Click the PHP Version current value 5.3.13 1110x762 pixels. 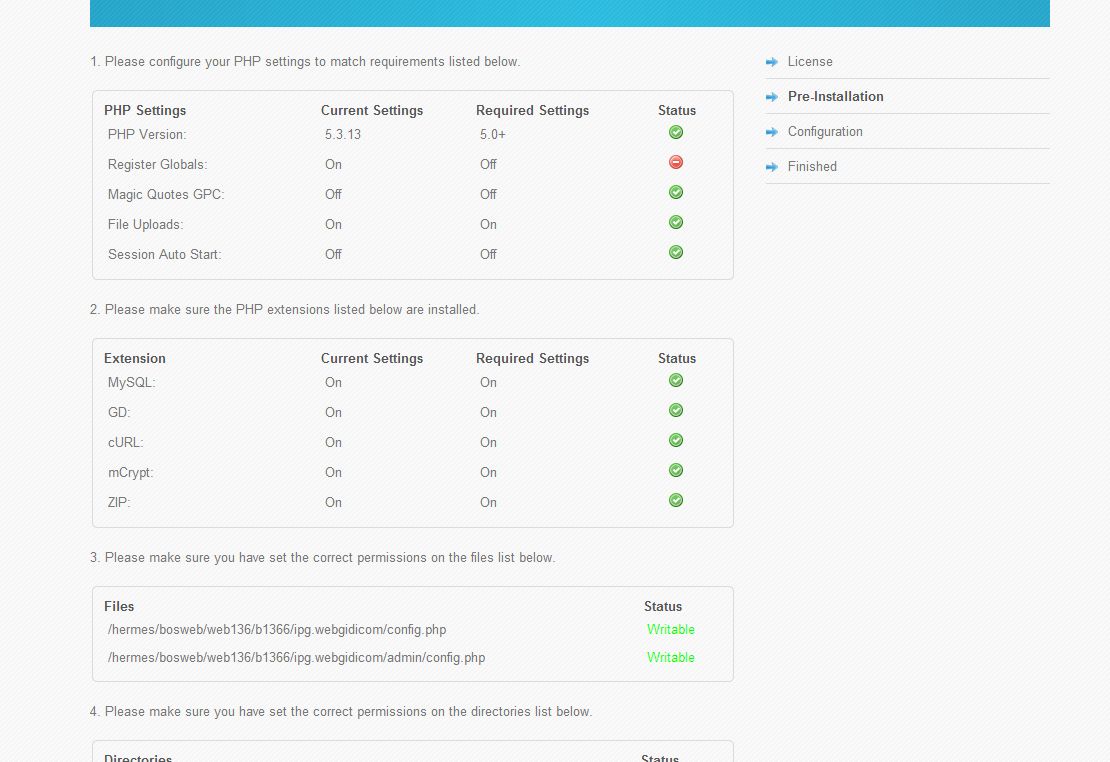pyautogui.click(x=343, y=135)
